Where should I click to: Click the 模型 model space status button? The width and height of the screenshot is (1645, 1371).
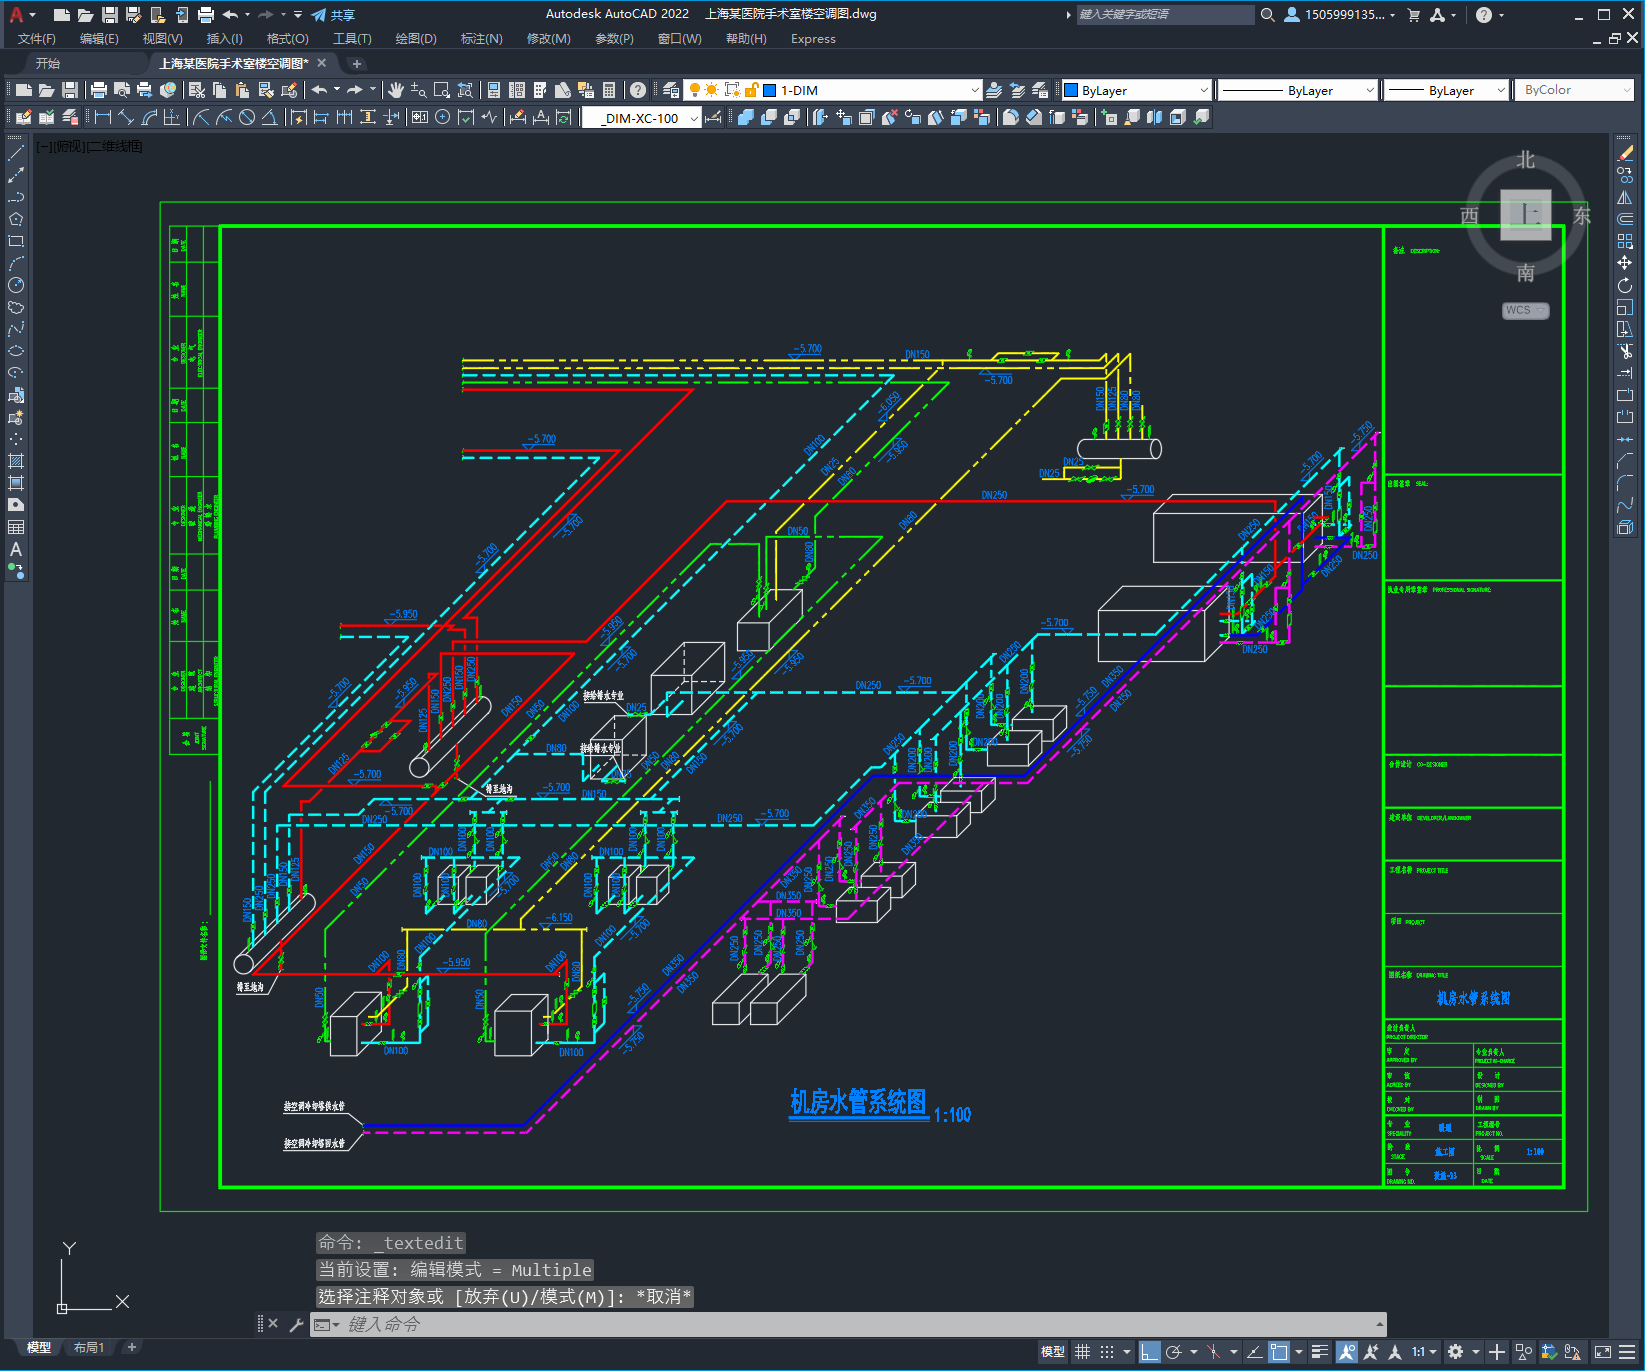click(x=1052, y=1352)
